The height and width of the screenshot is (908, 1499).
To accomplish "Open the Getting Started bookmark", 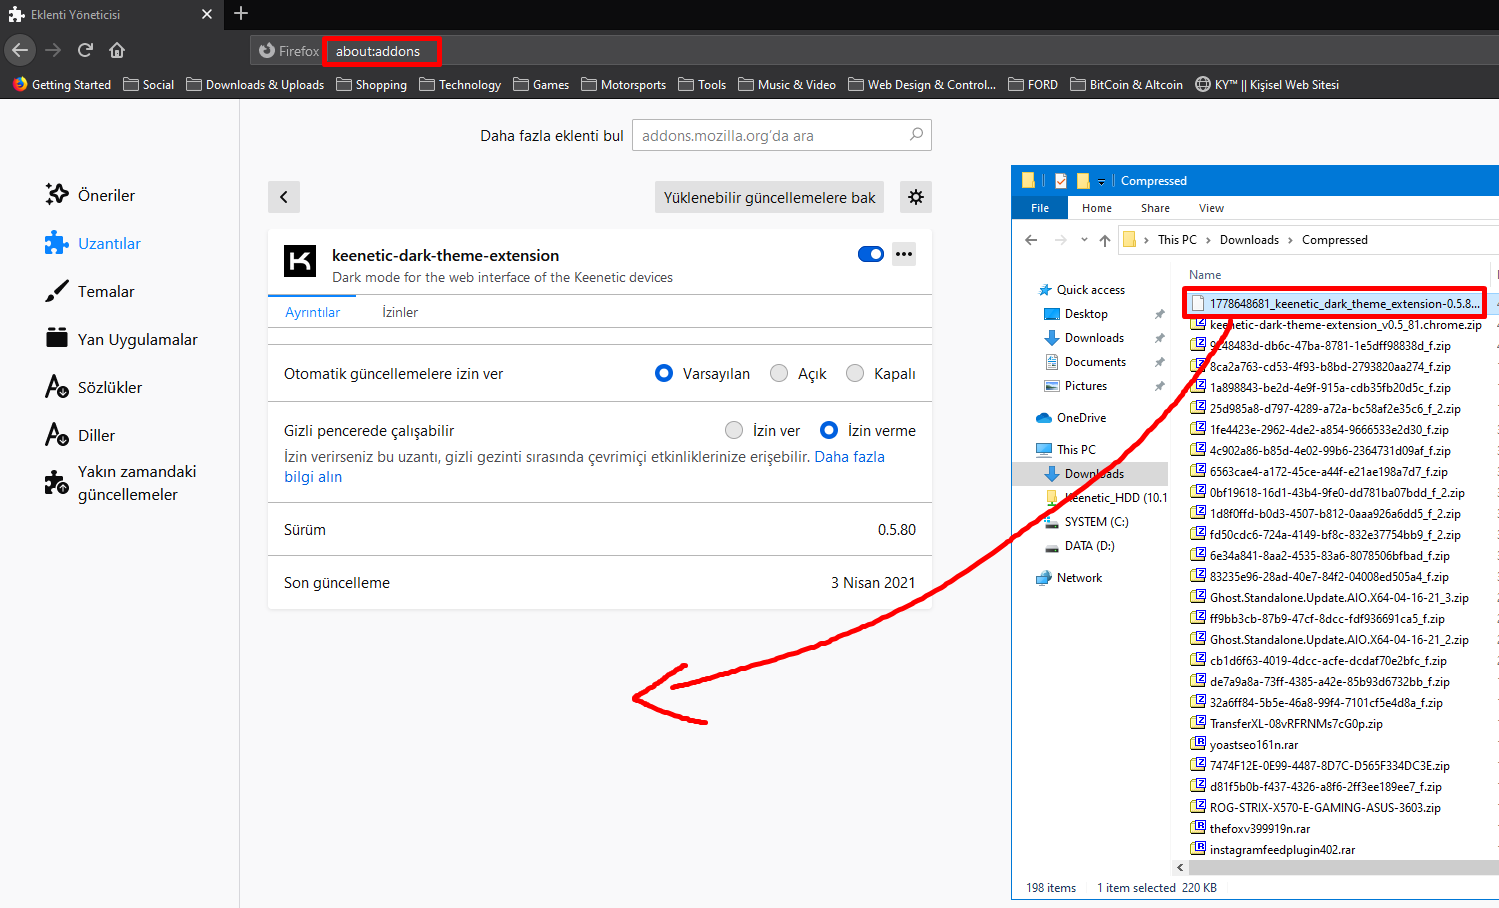I will pyautogui.click(x=62, y=85).
